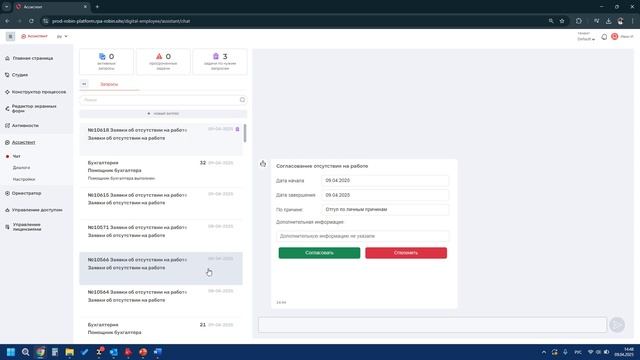Open the tenant Default dropdown

(x=586, y=39)
